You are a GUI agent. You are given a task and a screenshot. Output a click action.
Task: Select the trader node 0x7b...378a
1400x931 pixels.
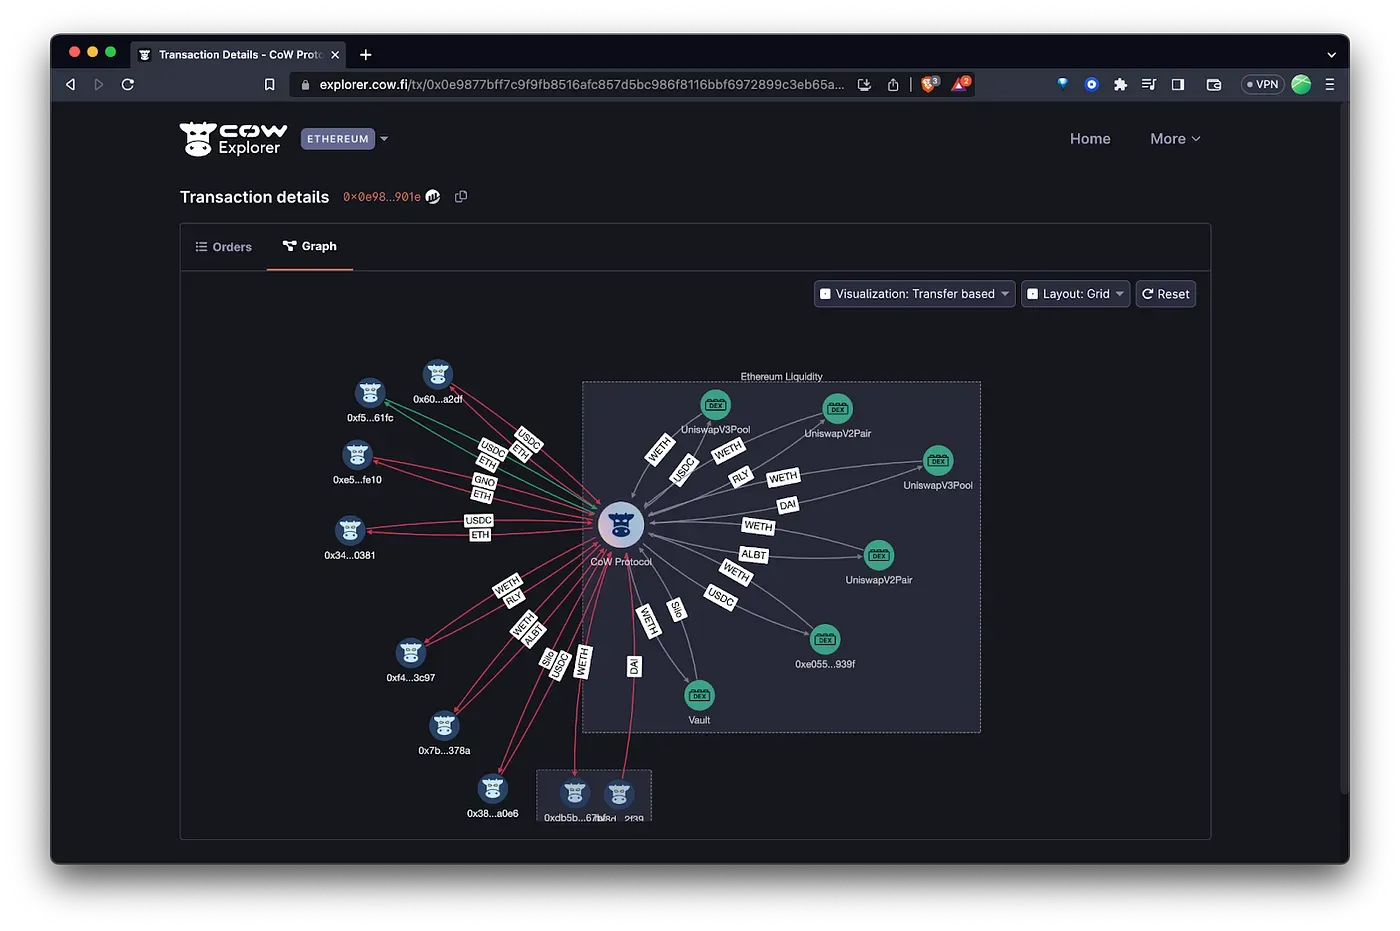pos(444,726)
